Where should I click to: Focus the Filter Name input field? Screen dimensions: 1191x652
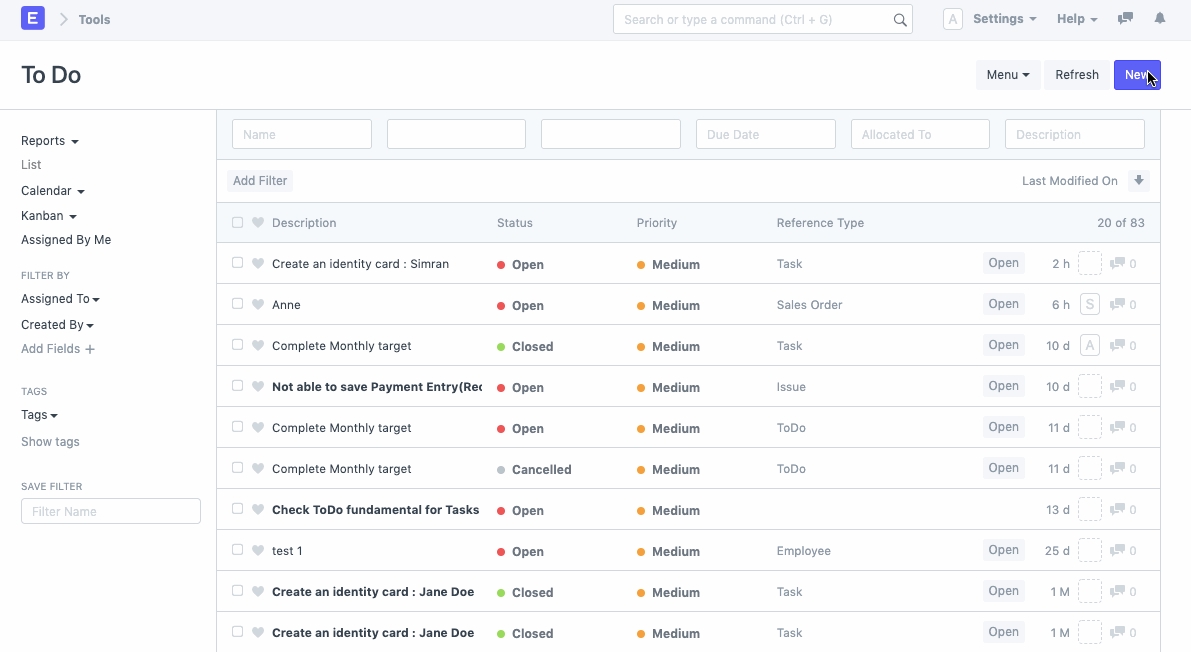click(111, 512)
